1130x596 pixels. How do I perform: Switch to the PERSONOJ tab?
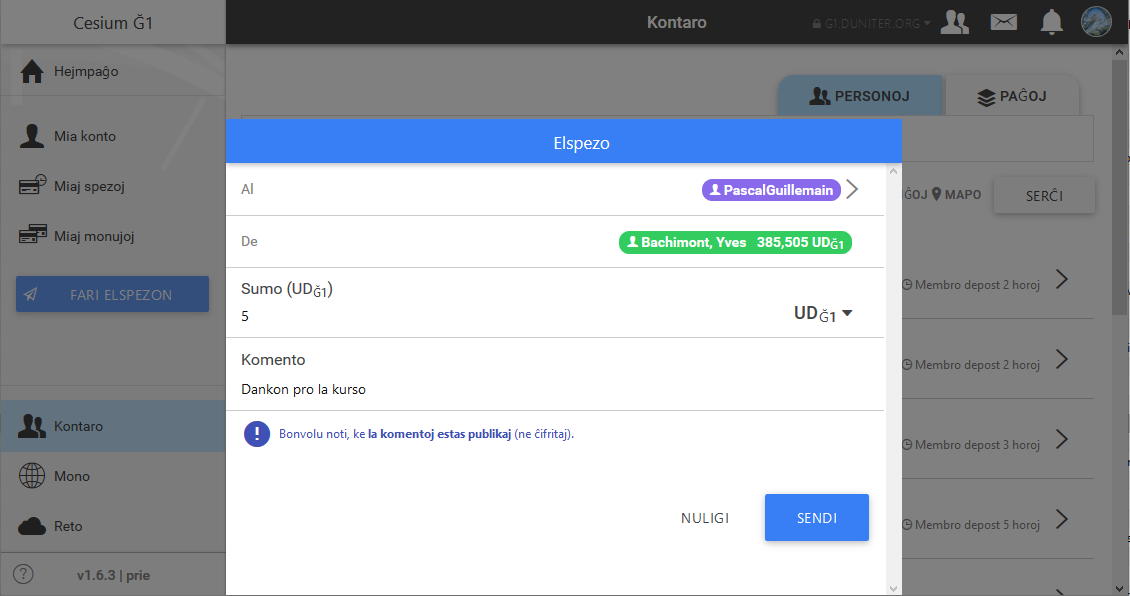(x=860, y=96)
